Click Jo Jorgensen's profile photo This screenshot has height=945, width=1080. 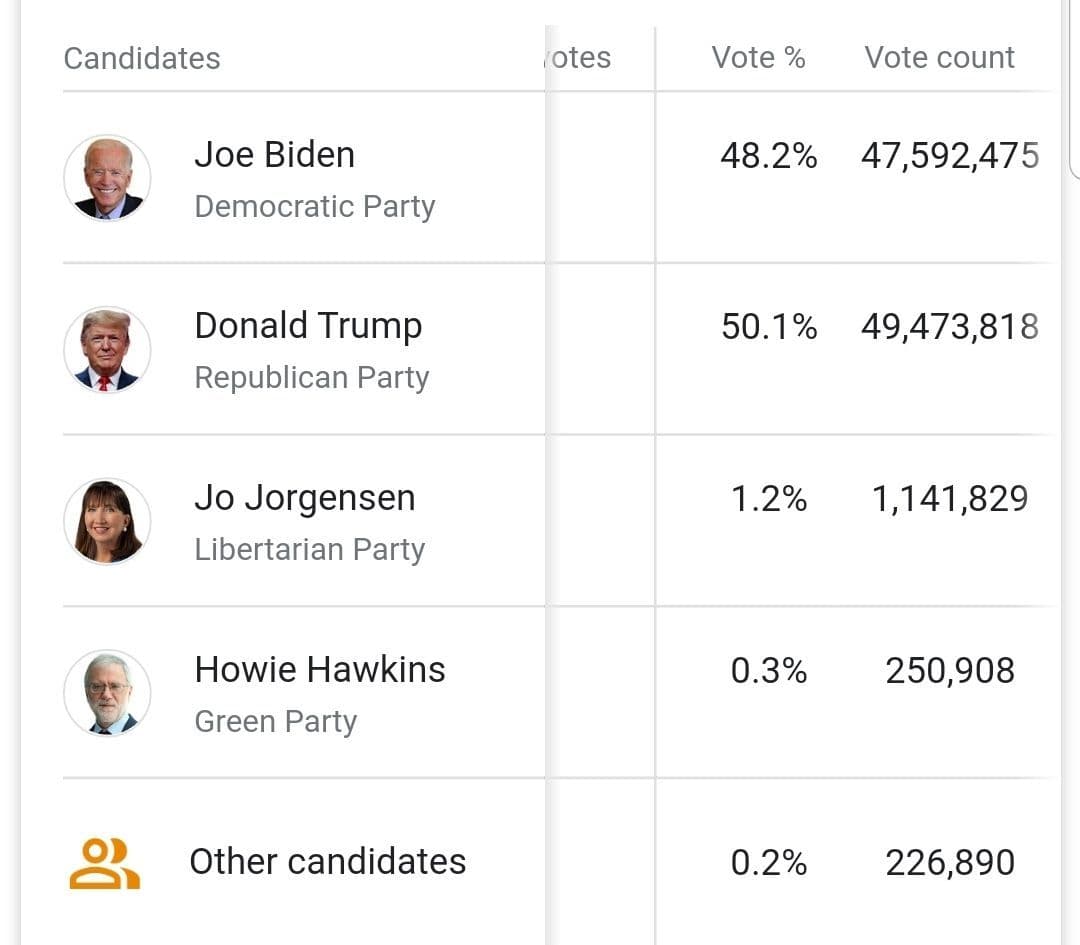(107, 521)
